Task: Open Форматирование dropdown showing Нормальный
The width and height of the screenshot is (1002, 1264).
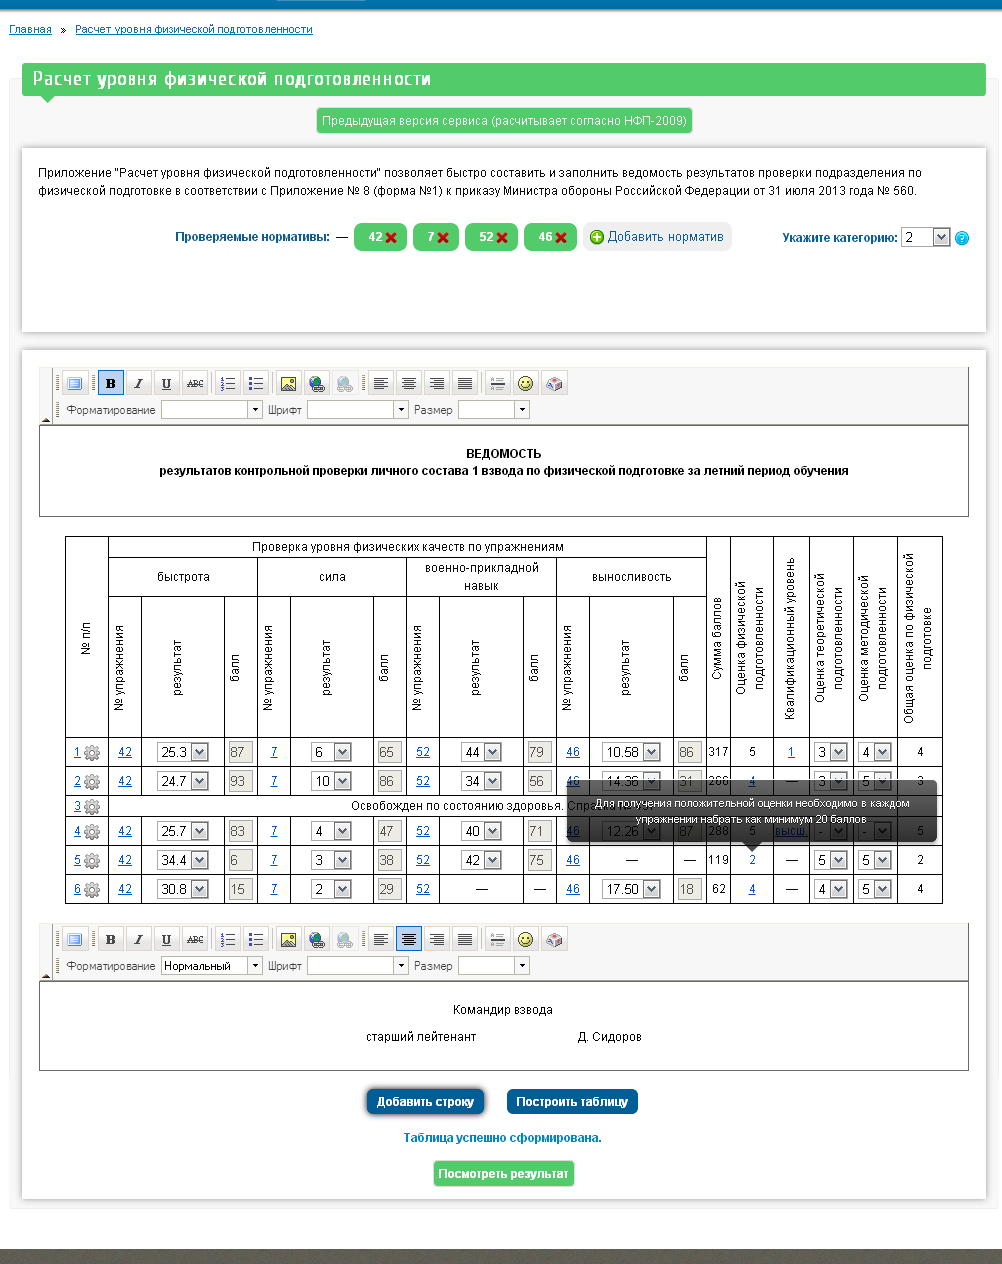Action: (211, 966)
